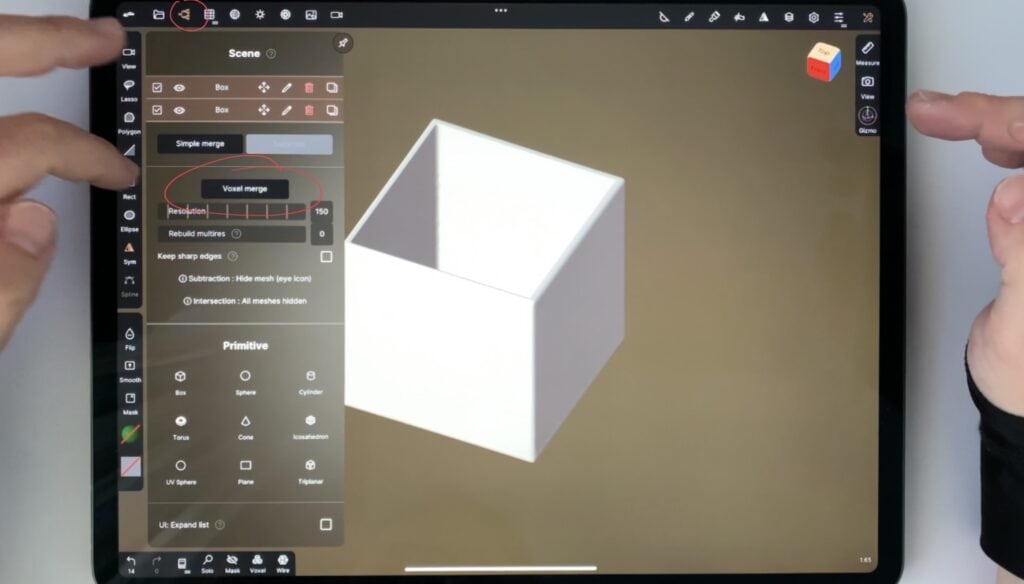Adjust the Resolution slider

(232, 211)
